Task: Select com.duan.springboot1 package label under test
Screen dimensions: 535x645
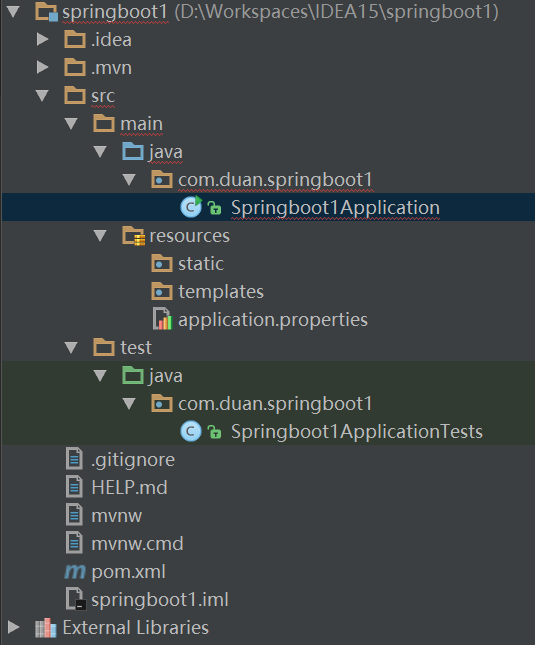Action: point(275,404)
